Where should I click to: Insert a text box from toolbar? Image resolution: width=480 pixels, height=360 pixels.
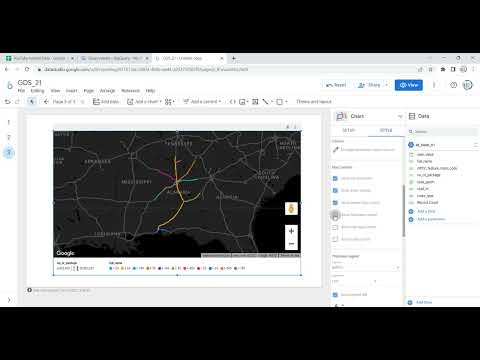(255, 102)
